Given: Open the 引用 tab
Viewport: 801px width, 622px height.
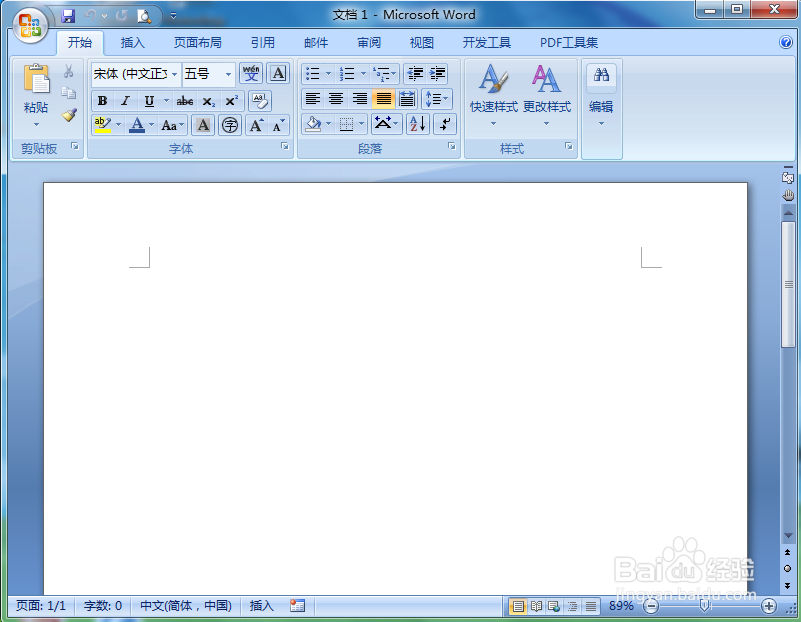Looking at the screenshot, I should (263, 42).
